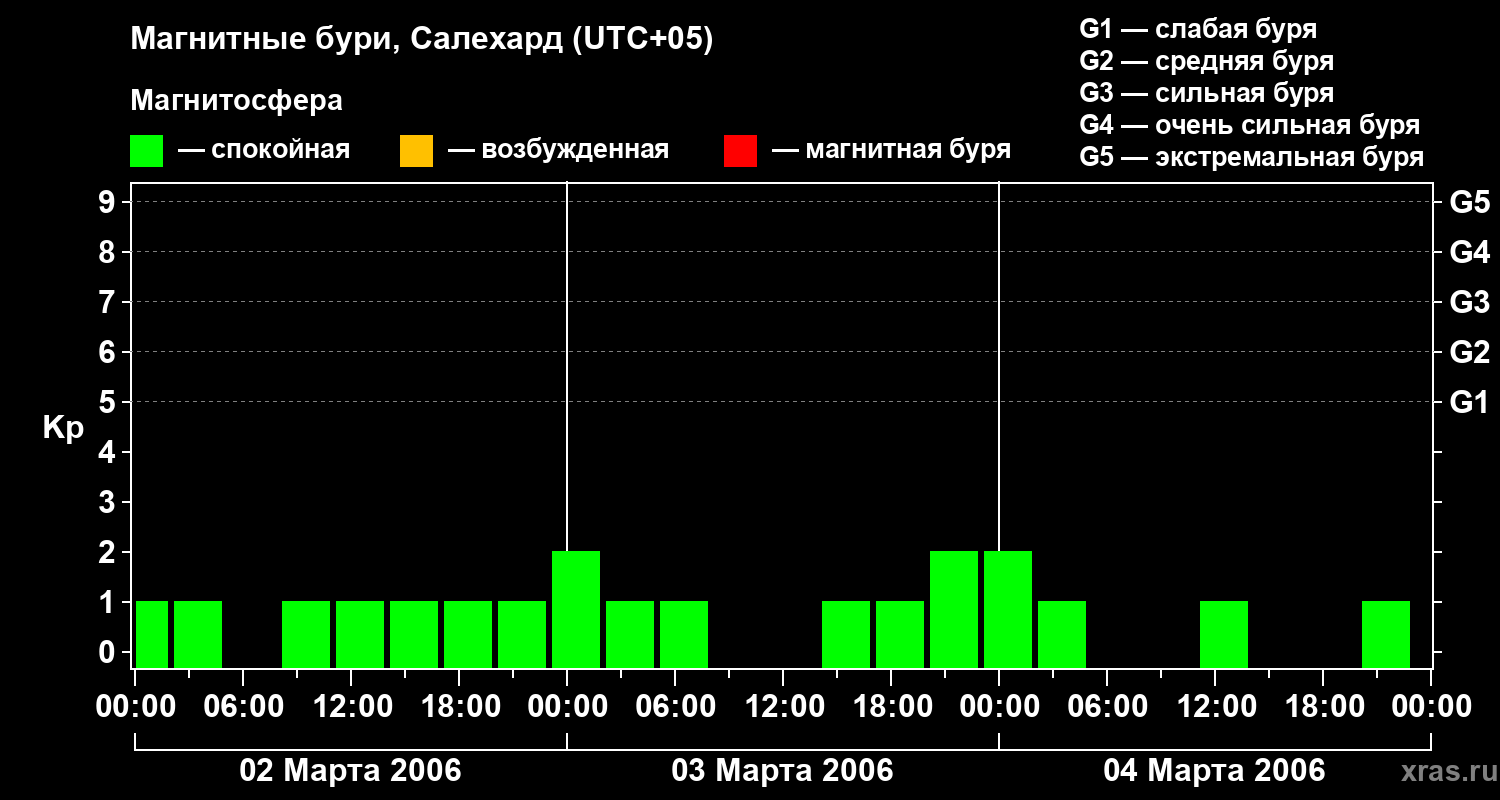Viewport: 1500px width, 800px height.
Task: Click the '02 Марта 2006' date label
Action: [x=351, y=770]
